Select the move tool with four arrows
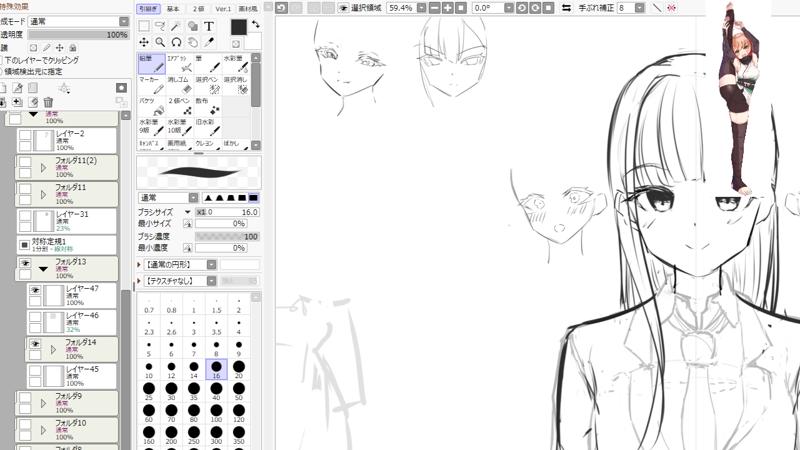 coord(144,42)
